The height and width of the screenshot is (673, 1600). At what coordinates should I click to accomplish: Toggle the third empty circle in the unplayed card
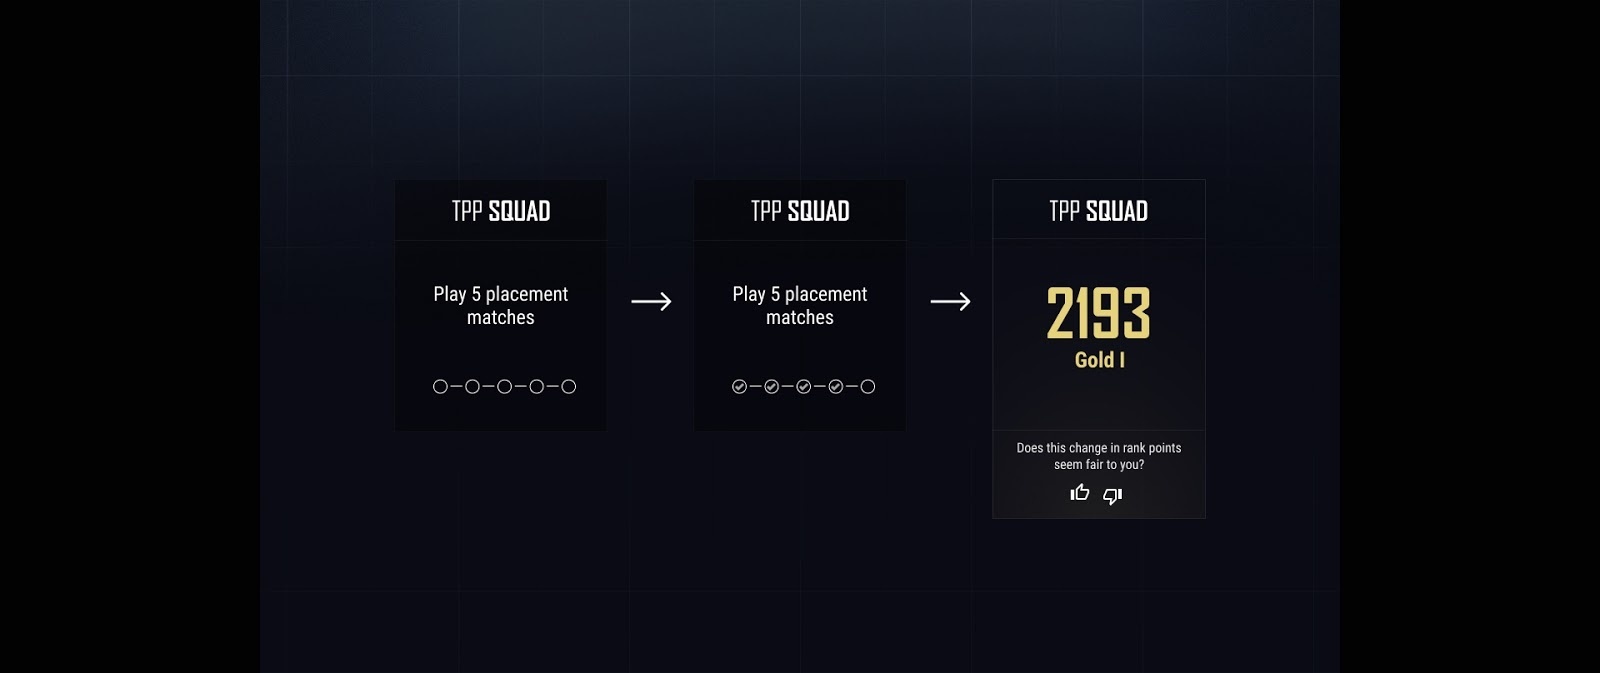tap(505, 387)
